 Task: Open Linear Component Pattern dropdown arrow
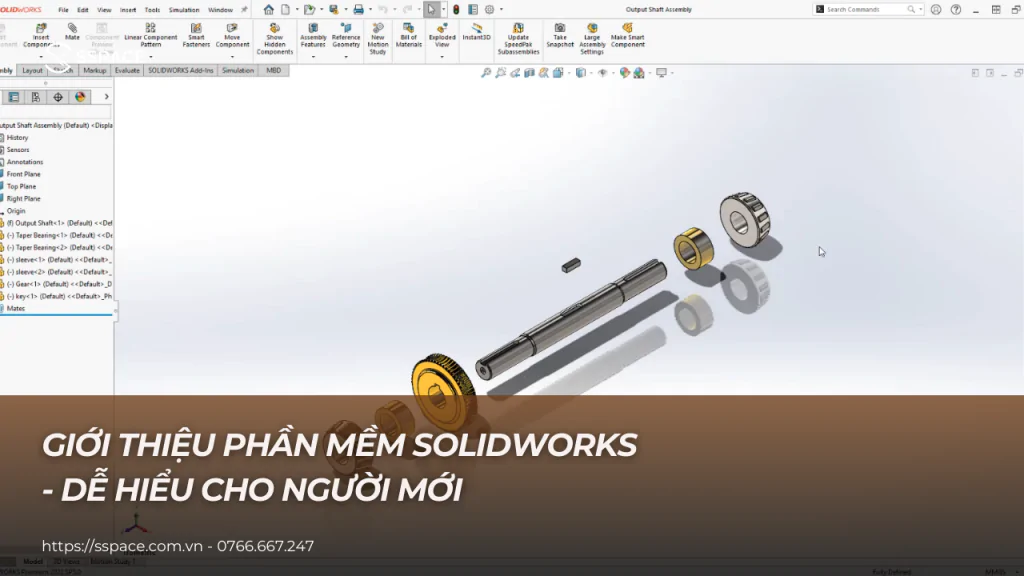(x=151, y=57)
